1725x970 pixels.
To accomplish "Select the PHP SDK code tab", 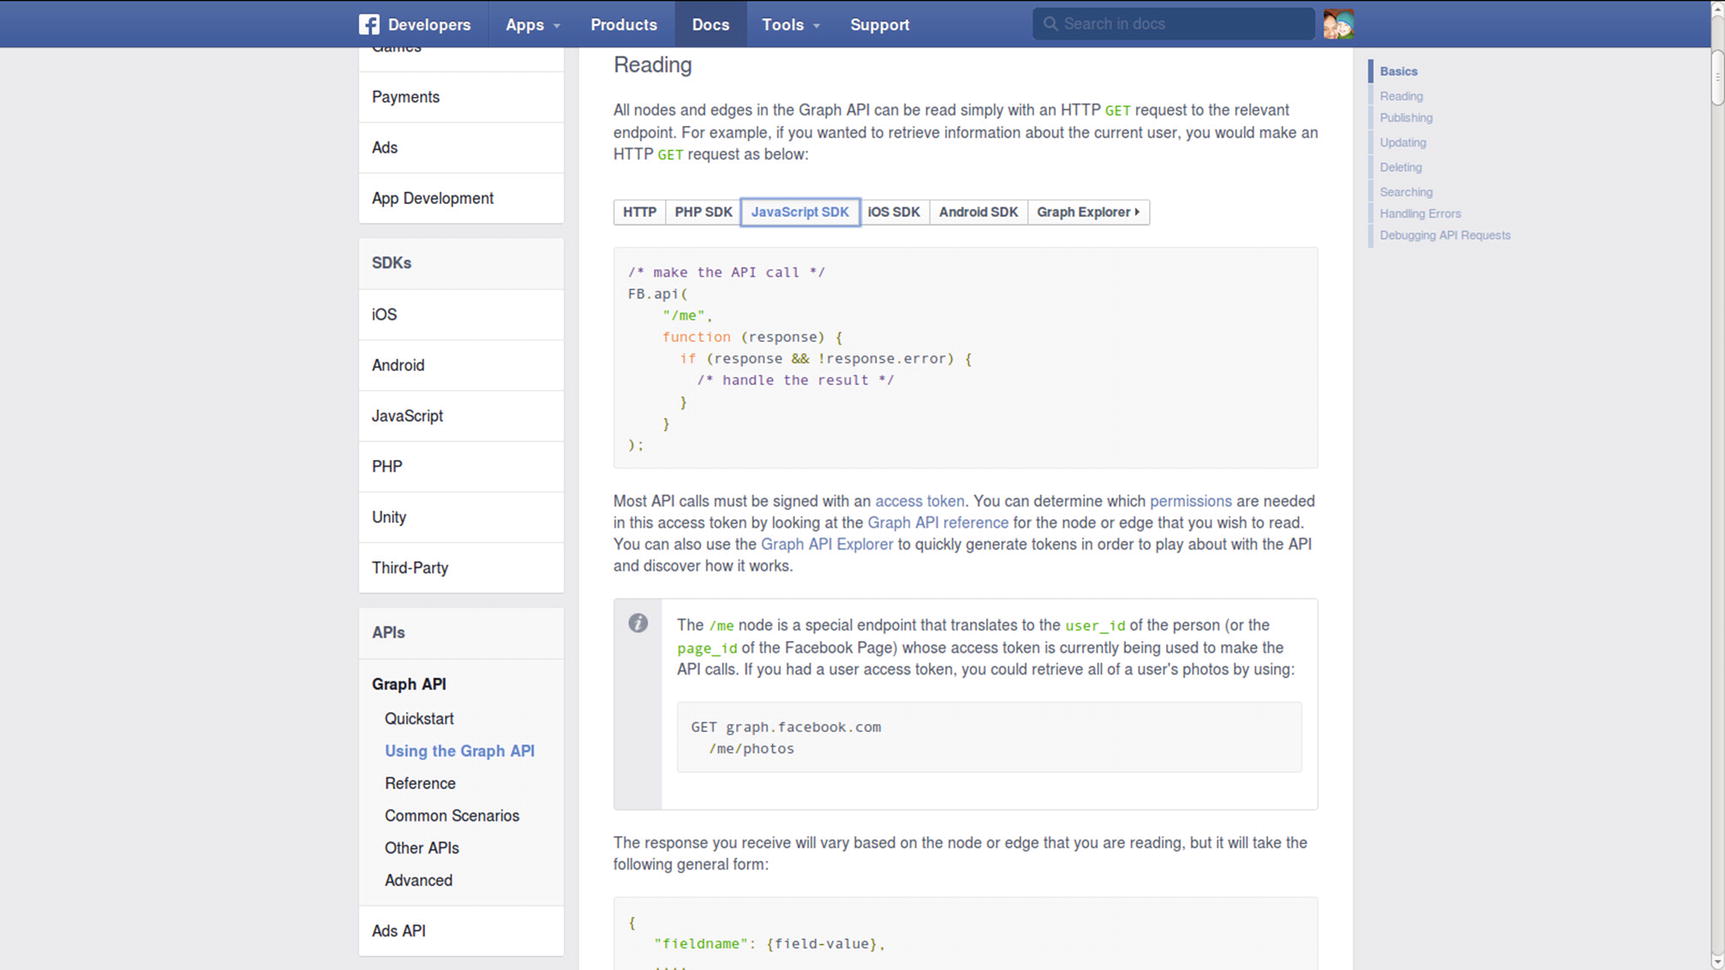I will (x=703, y=212).
